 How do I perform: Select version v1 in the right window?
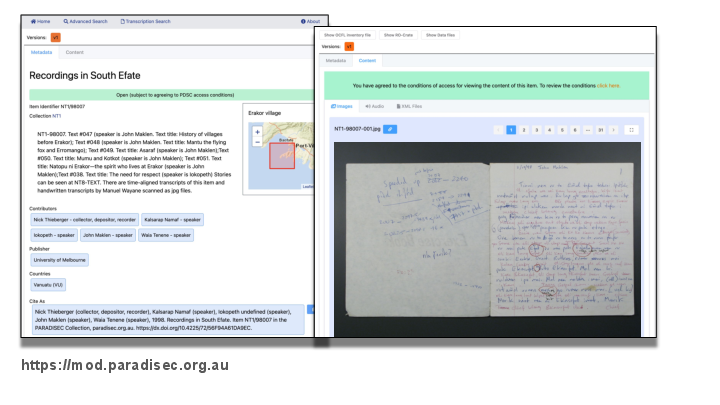point(349,46)
